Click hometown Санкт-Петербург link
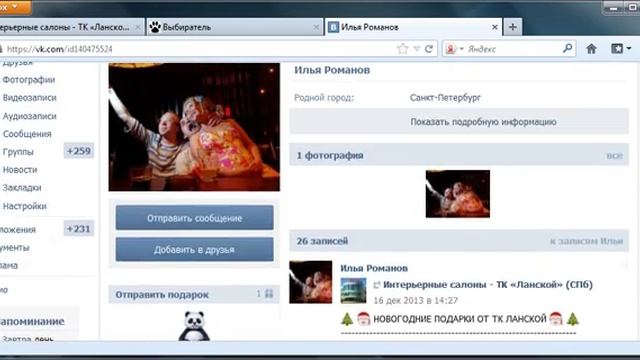 click(445, 98)
